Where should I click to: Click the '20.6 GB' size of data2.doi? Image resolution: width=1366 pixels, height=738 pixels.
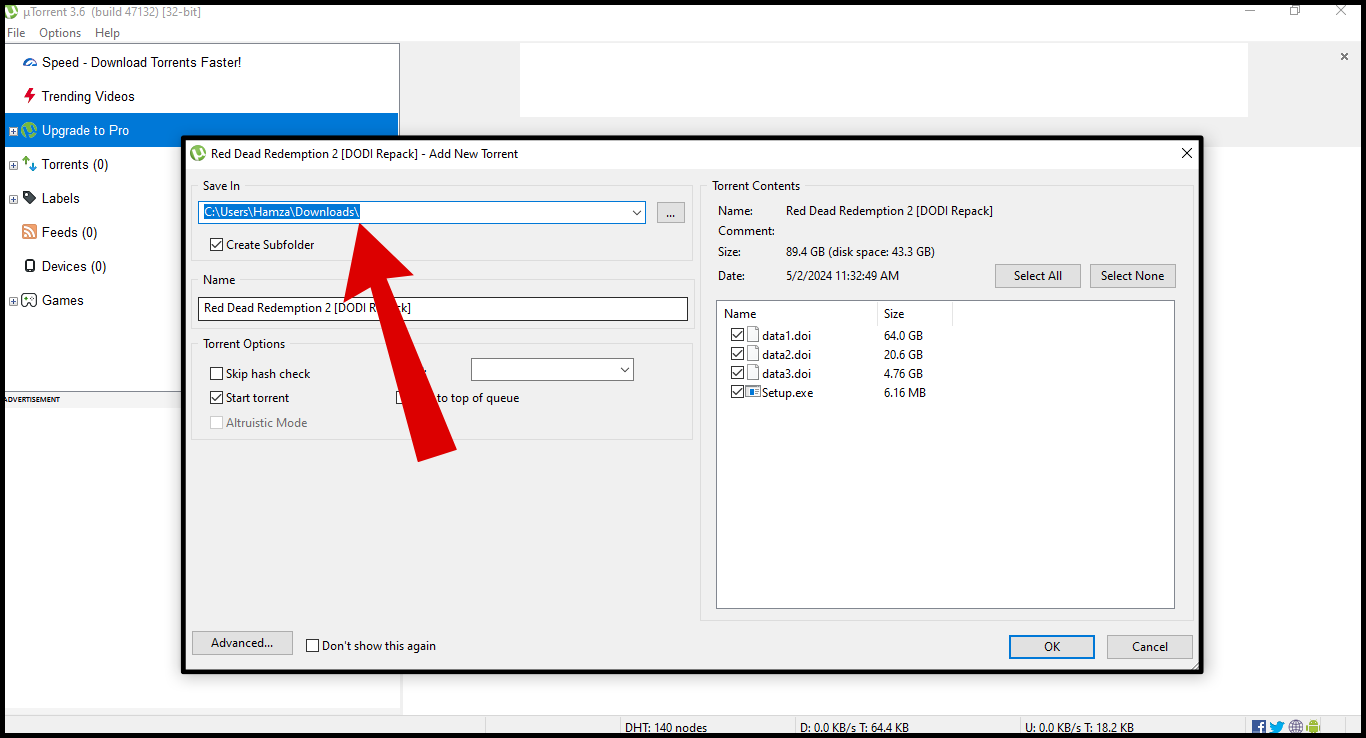pos(903,354)
